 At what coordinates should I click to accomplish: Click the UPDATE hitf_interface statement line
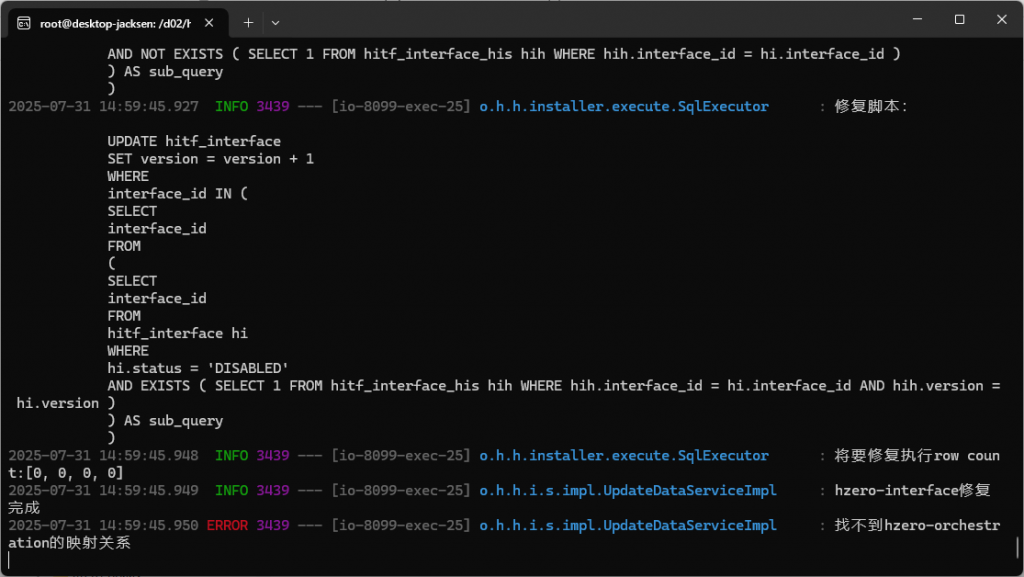(x=194, y=141)
